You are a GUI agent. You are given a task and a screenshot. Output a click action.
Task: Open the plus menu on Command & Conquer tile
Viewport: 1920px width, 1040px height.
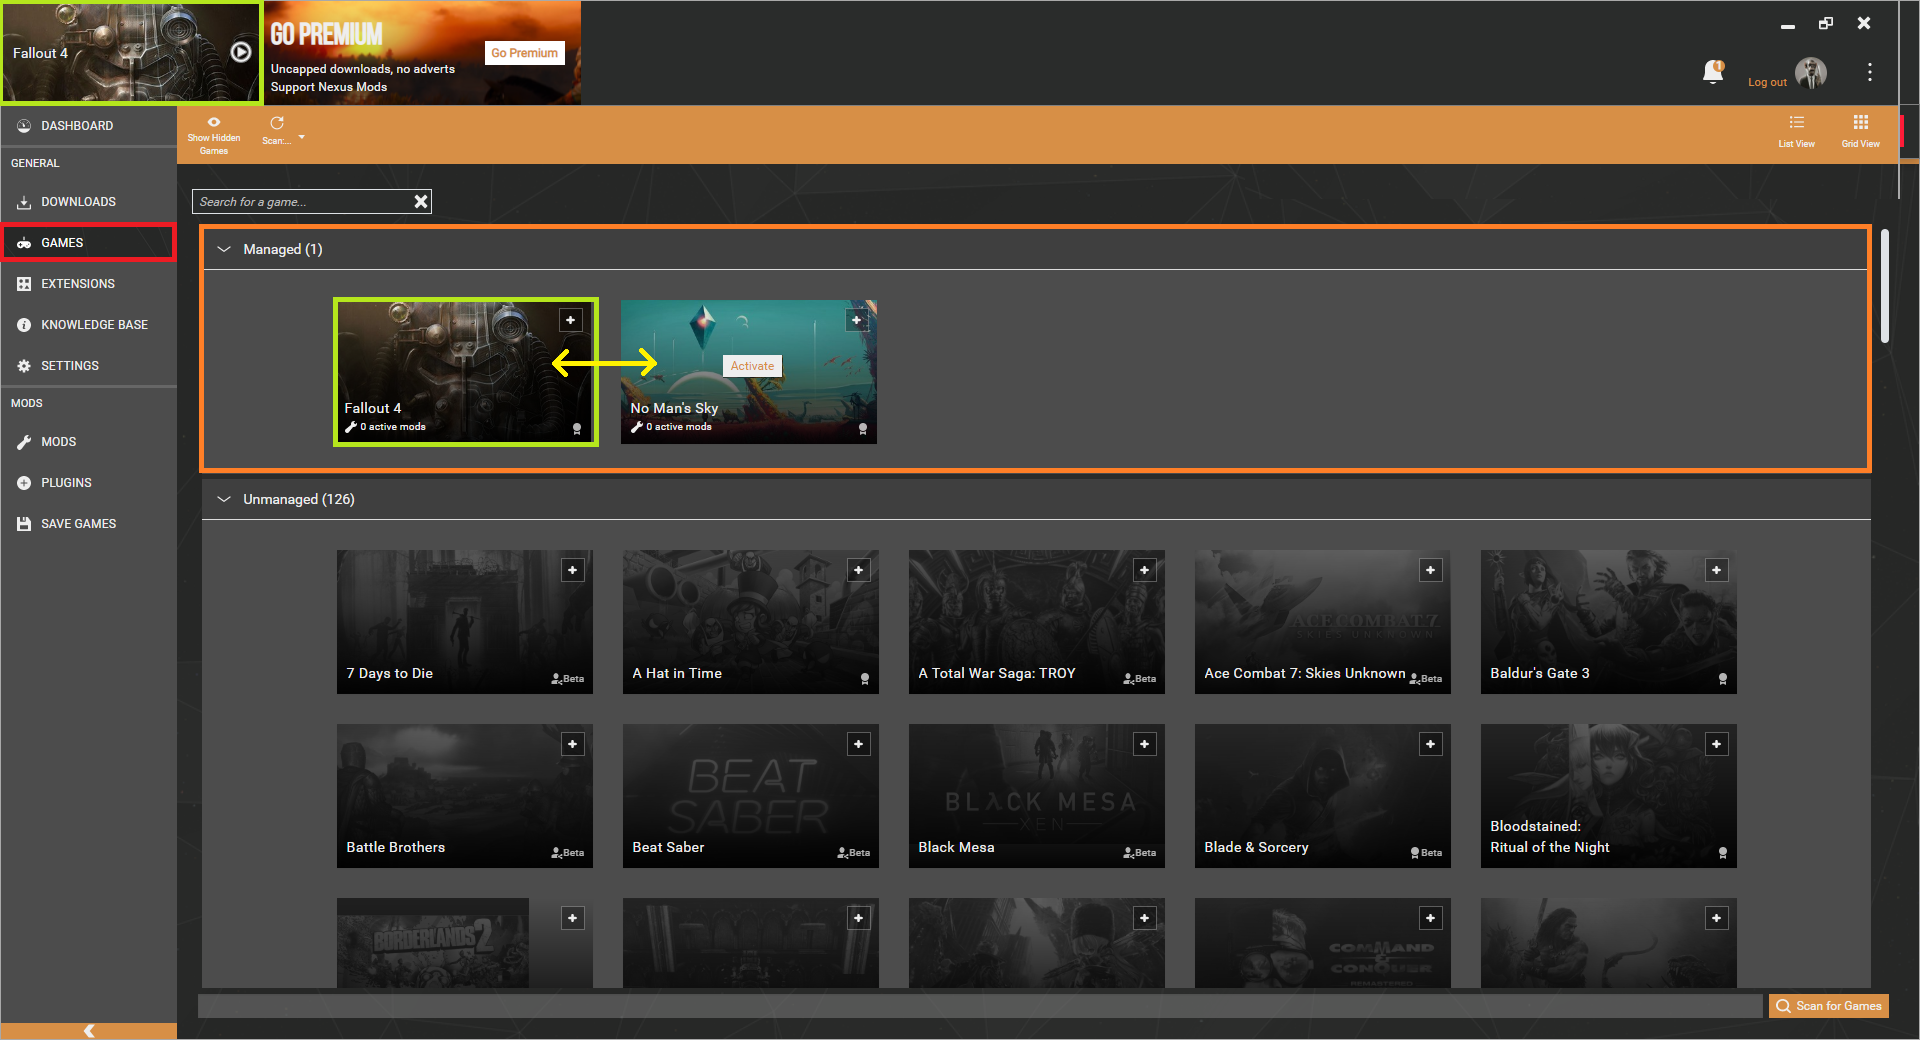click(x=1430, y=918)
